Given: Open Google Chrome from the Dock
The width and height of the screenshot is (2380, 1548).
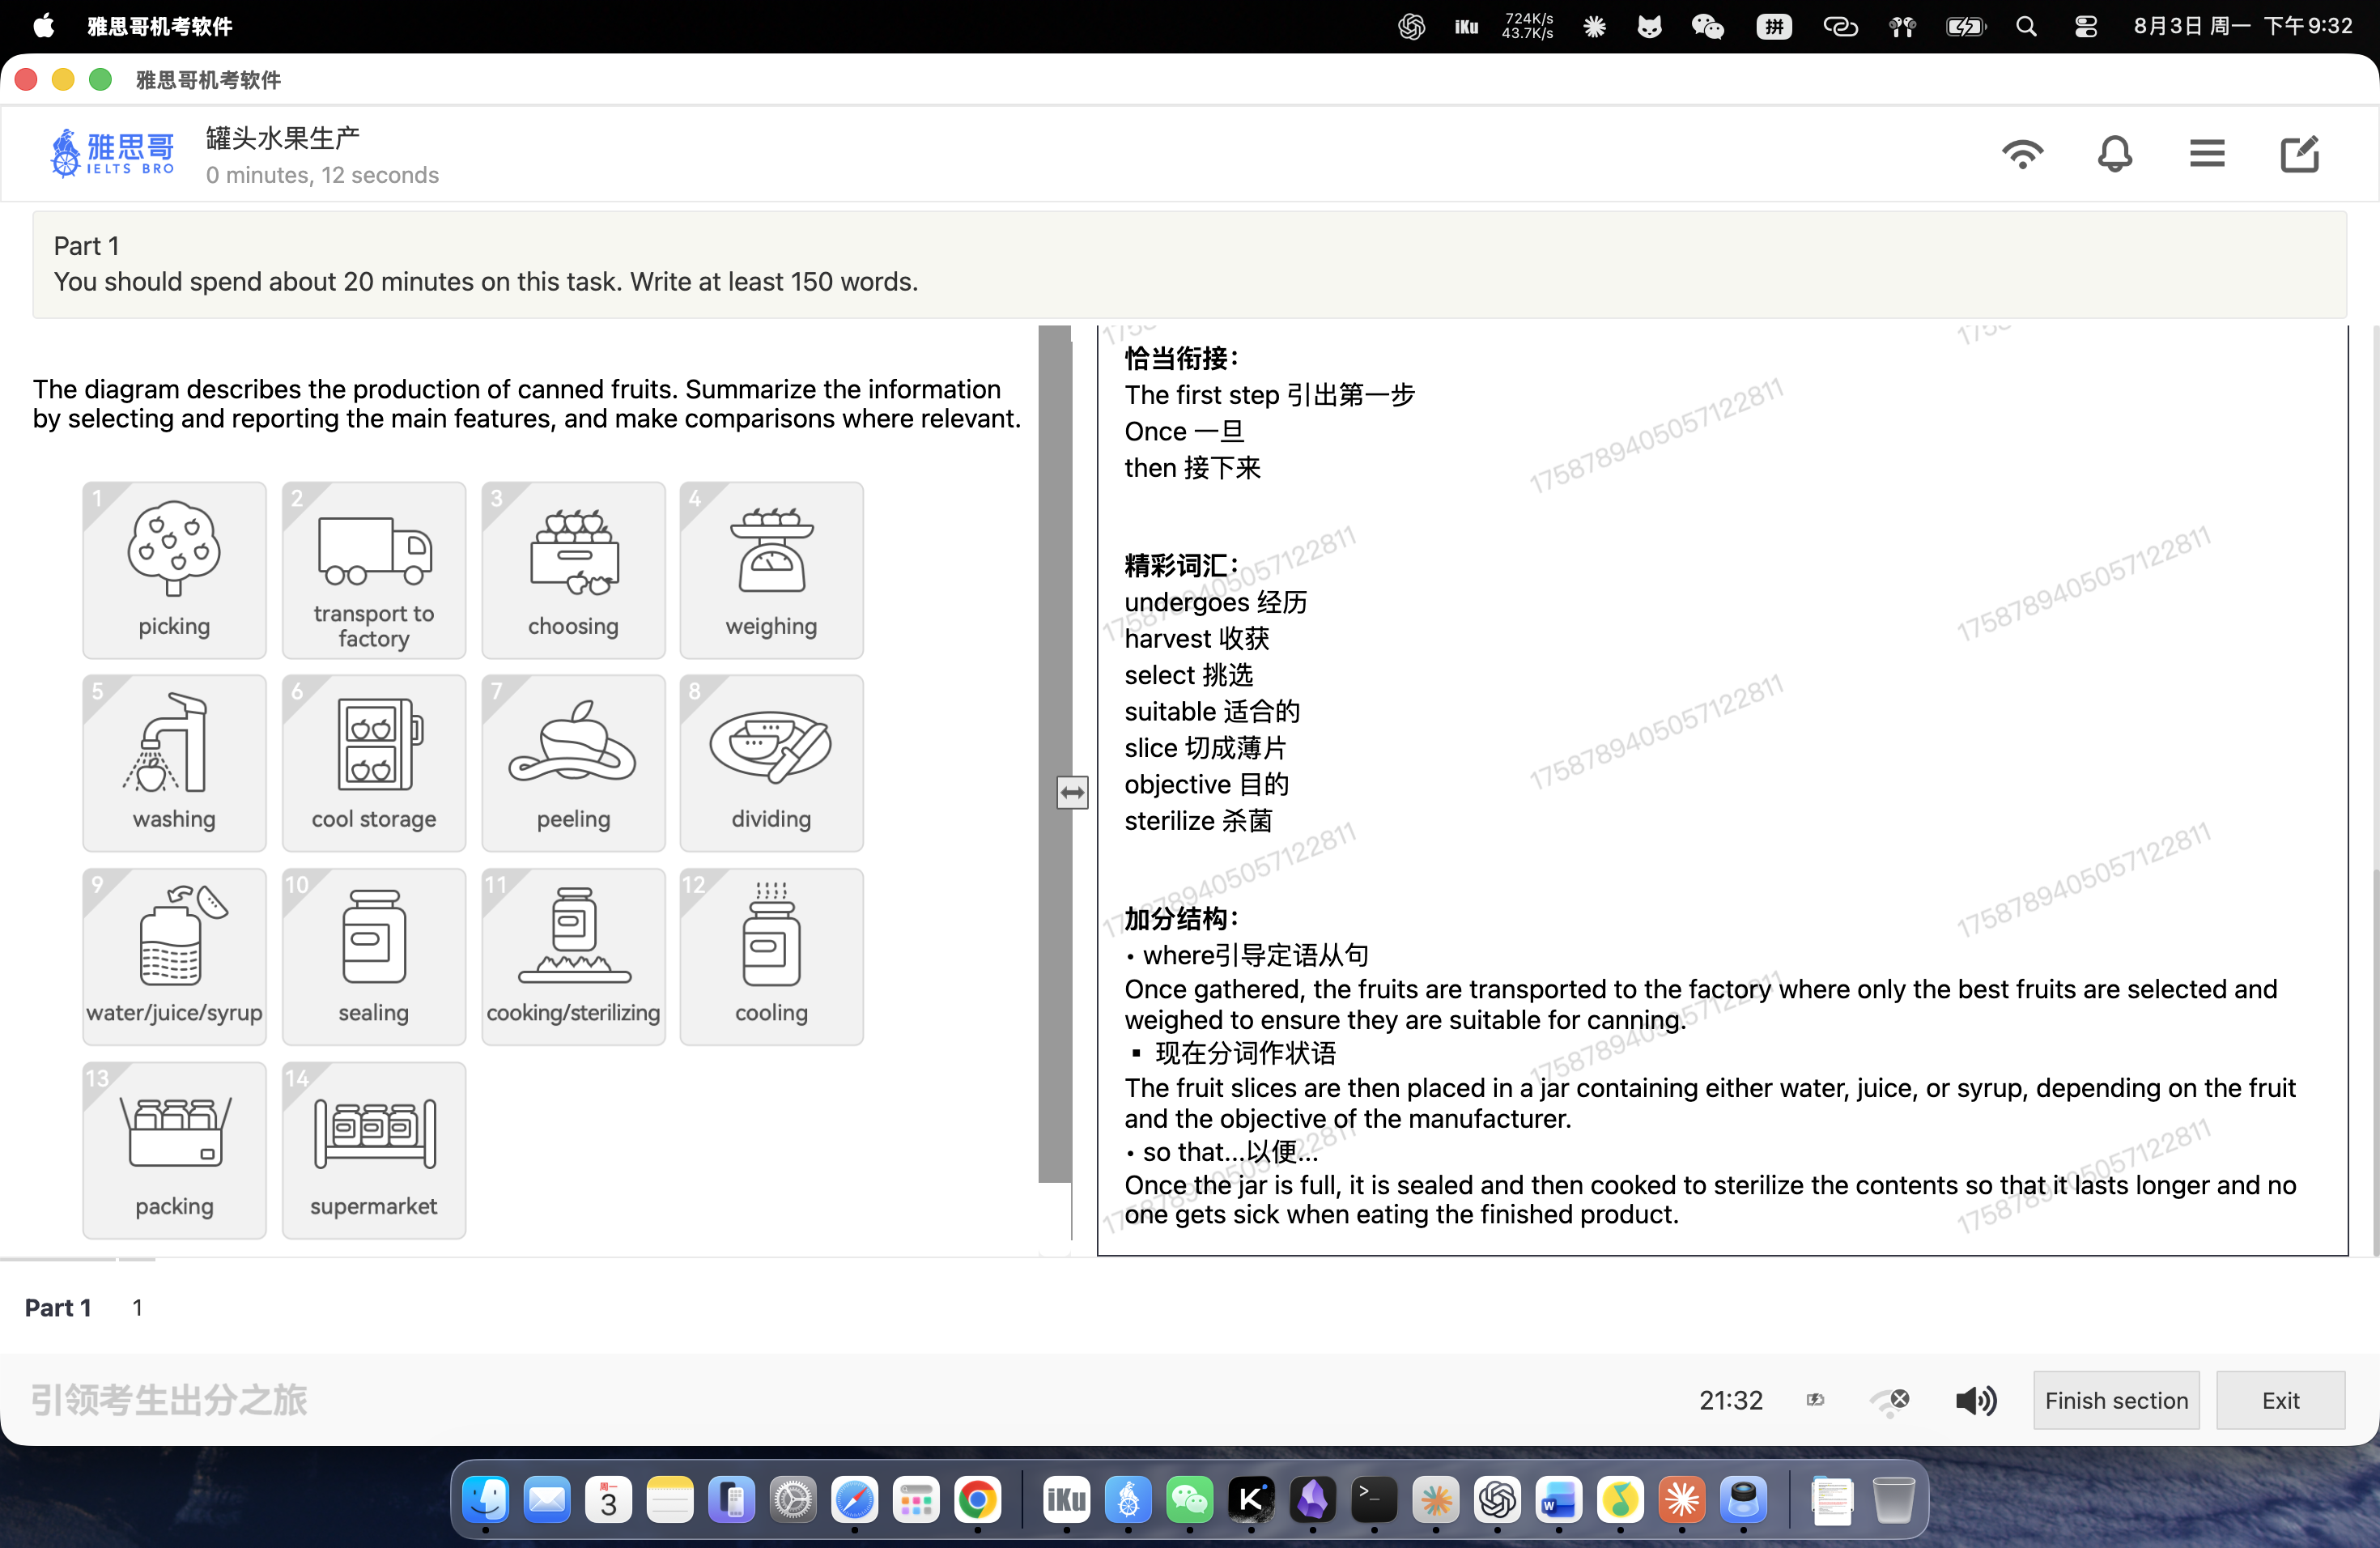Looking at the screenshot, I should coord(977,1499).
